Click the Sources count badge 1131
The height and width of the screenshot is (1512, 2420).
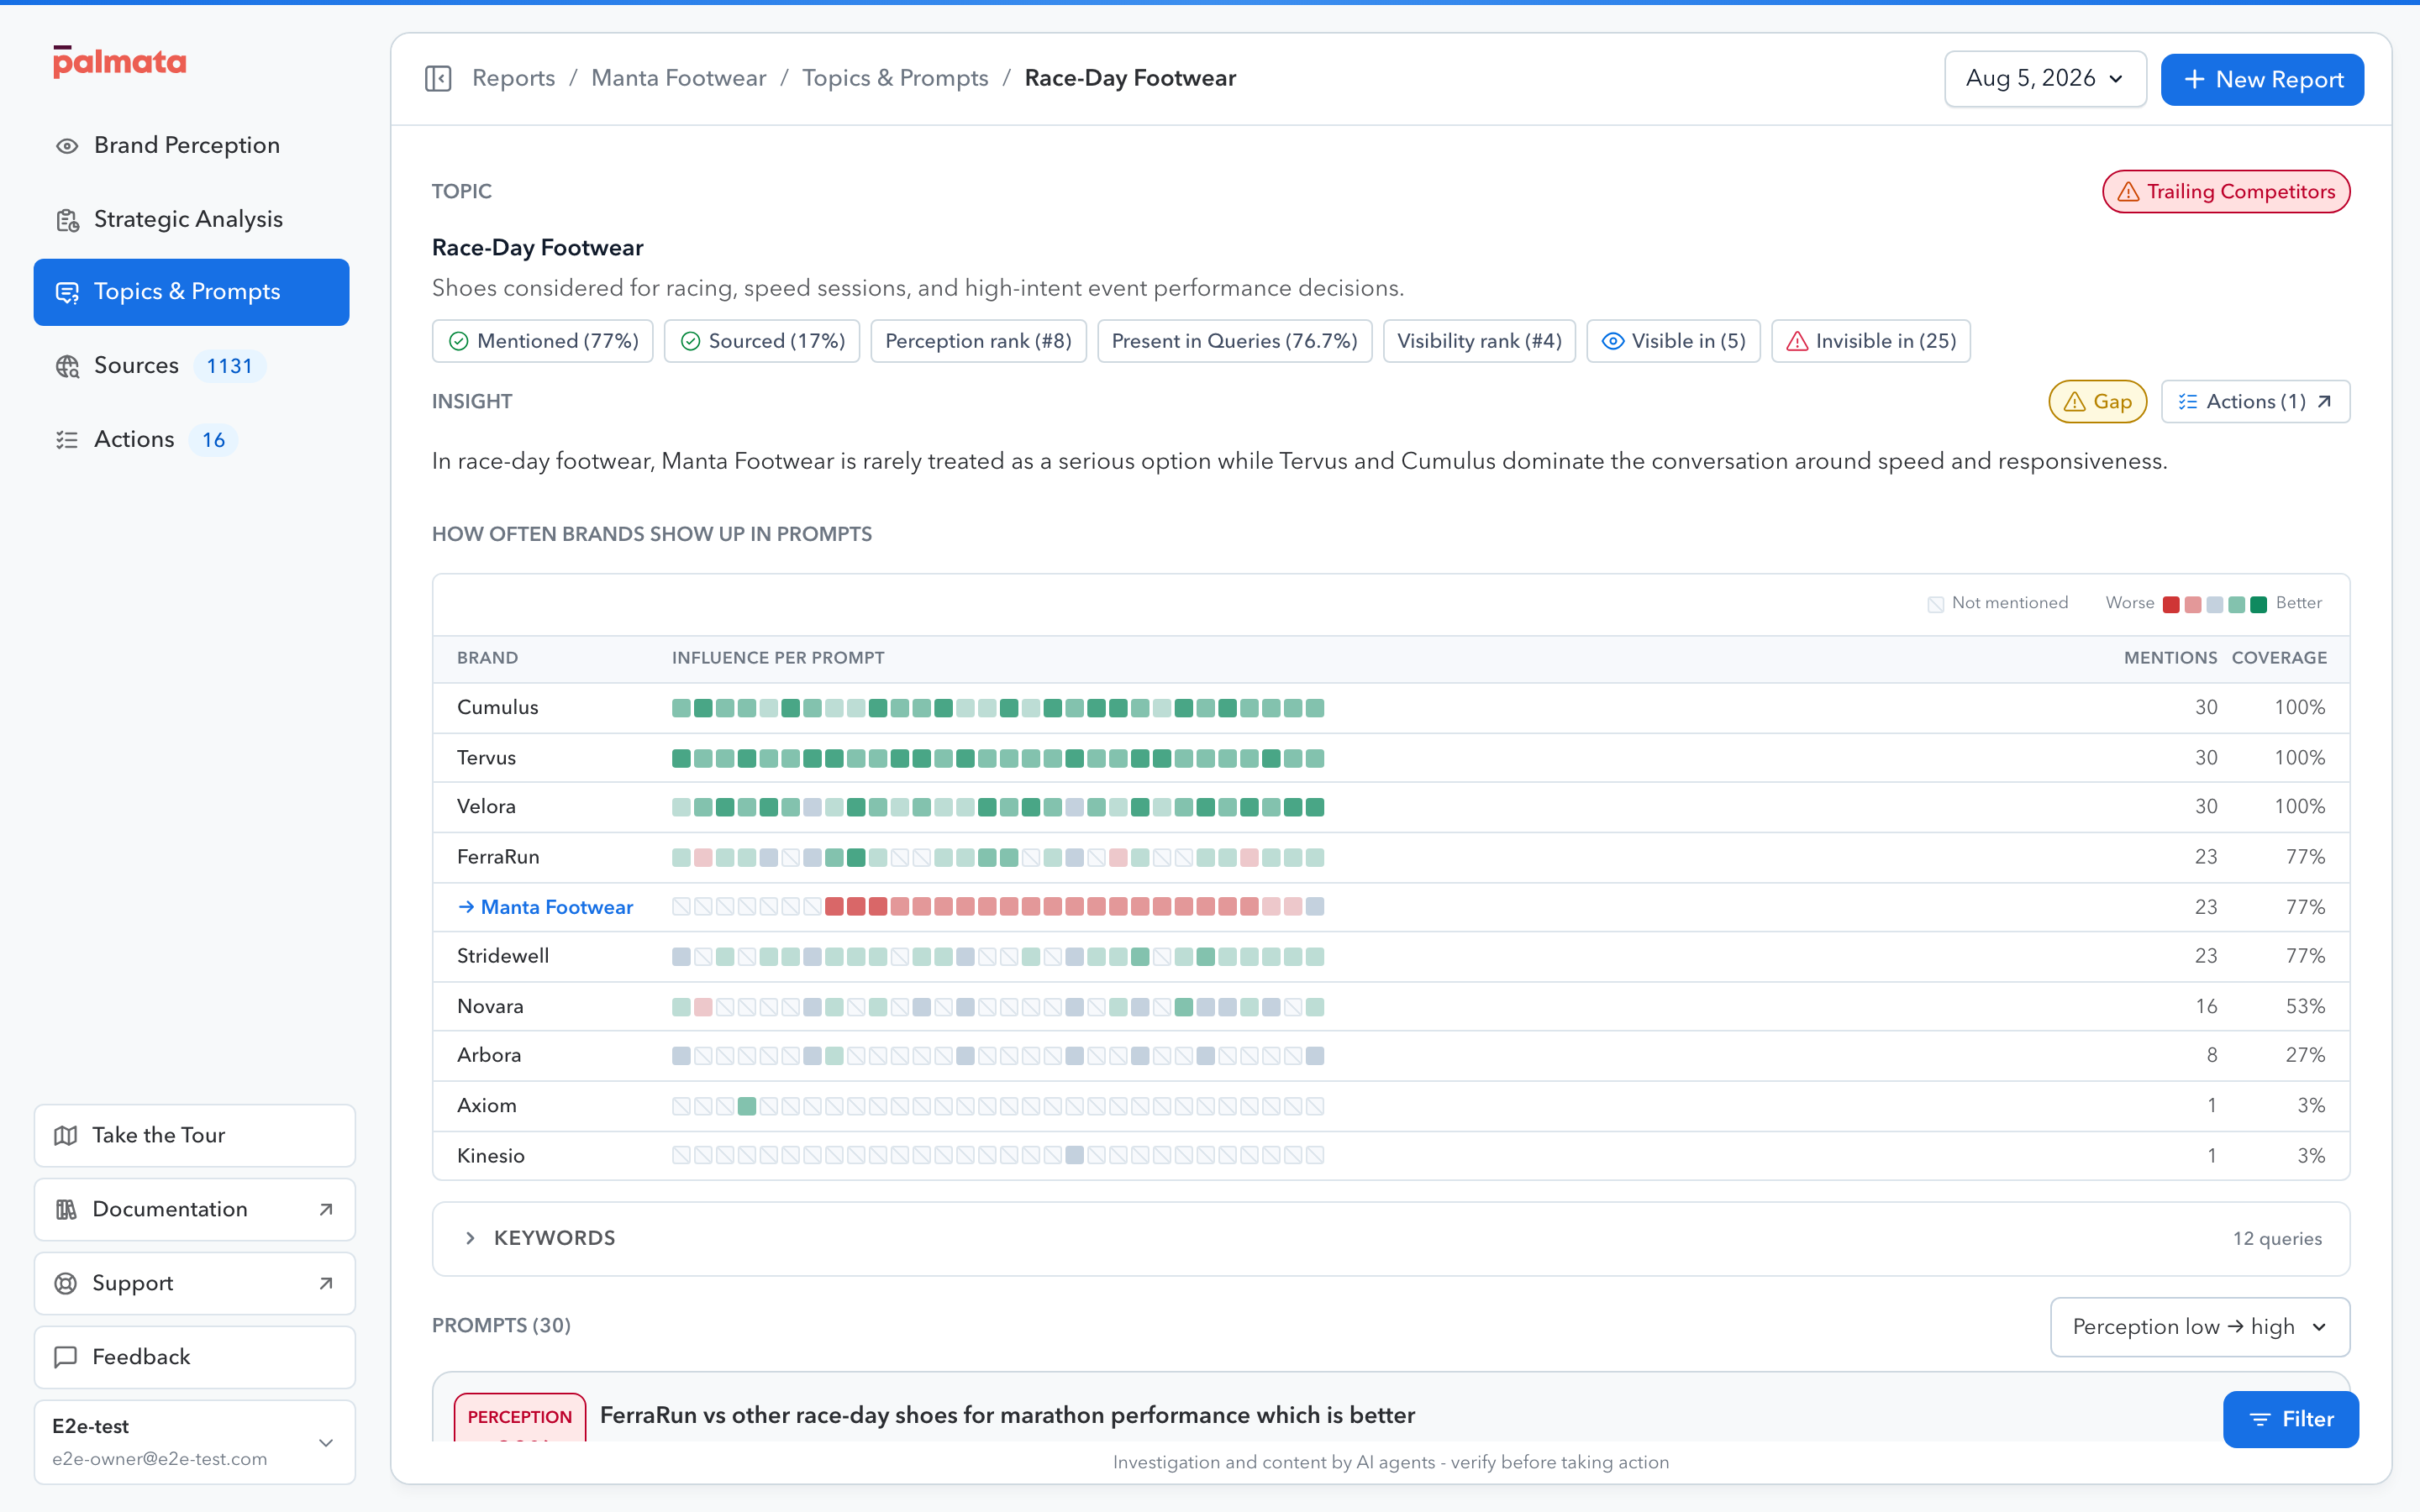coord(229,367)
